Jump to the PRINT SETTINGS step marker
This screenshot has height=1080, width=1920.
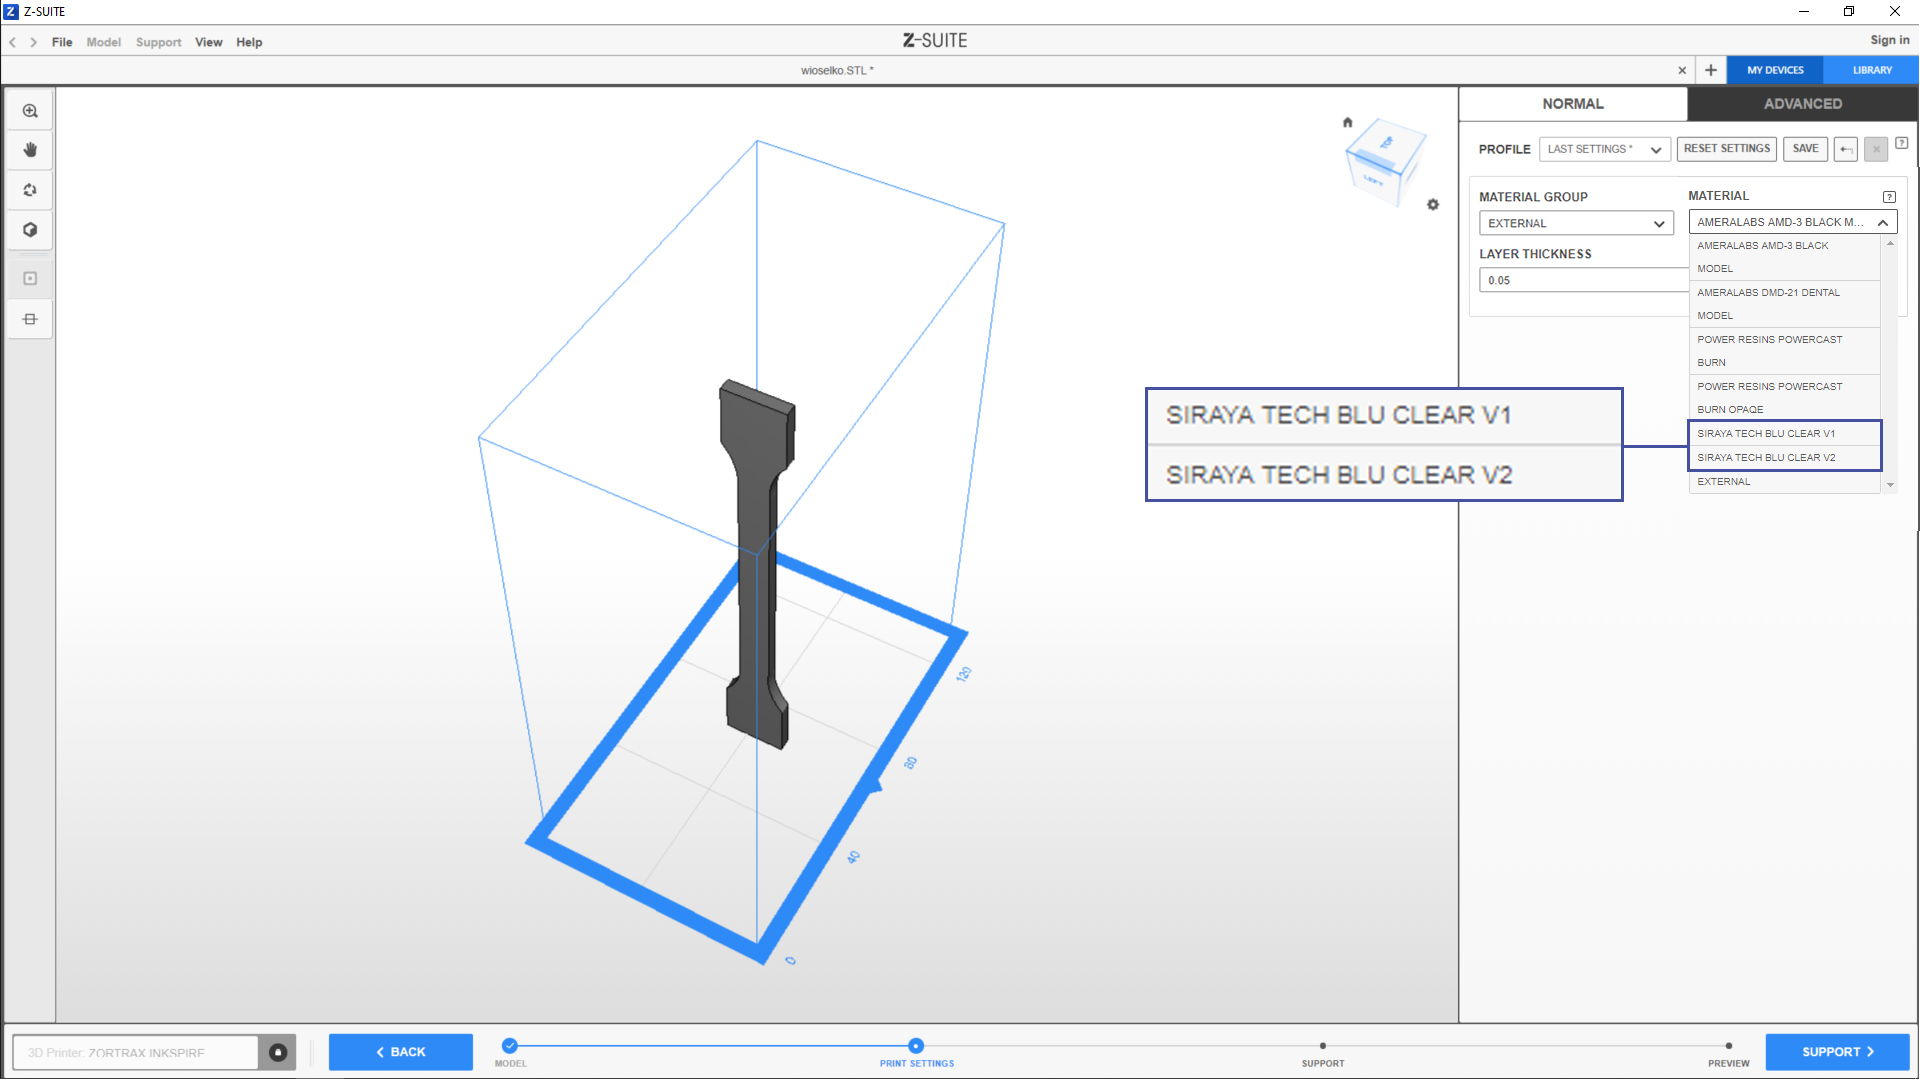(x=916, y=1046)
